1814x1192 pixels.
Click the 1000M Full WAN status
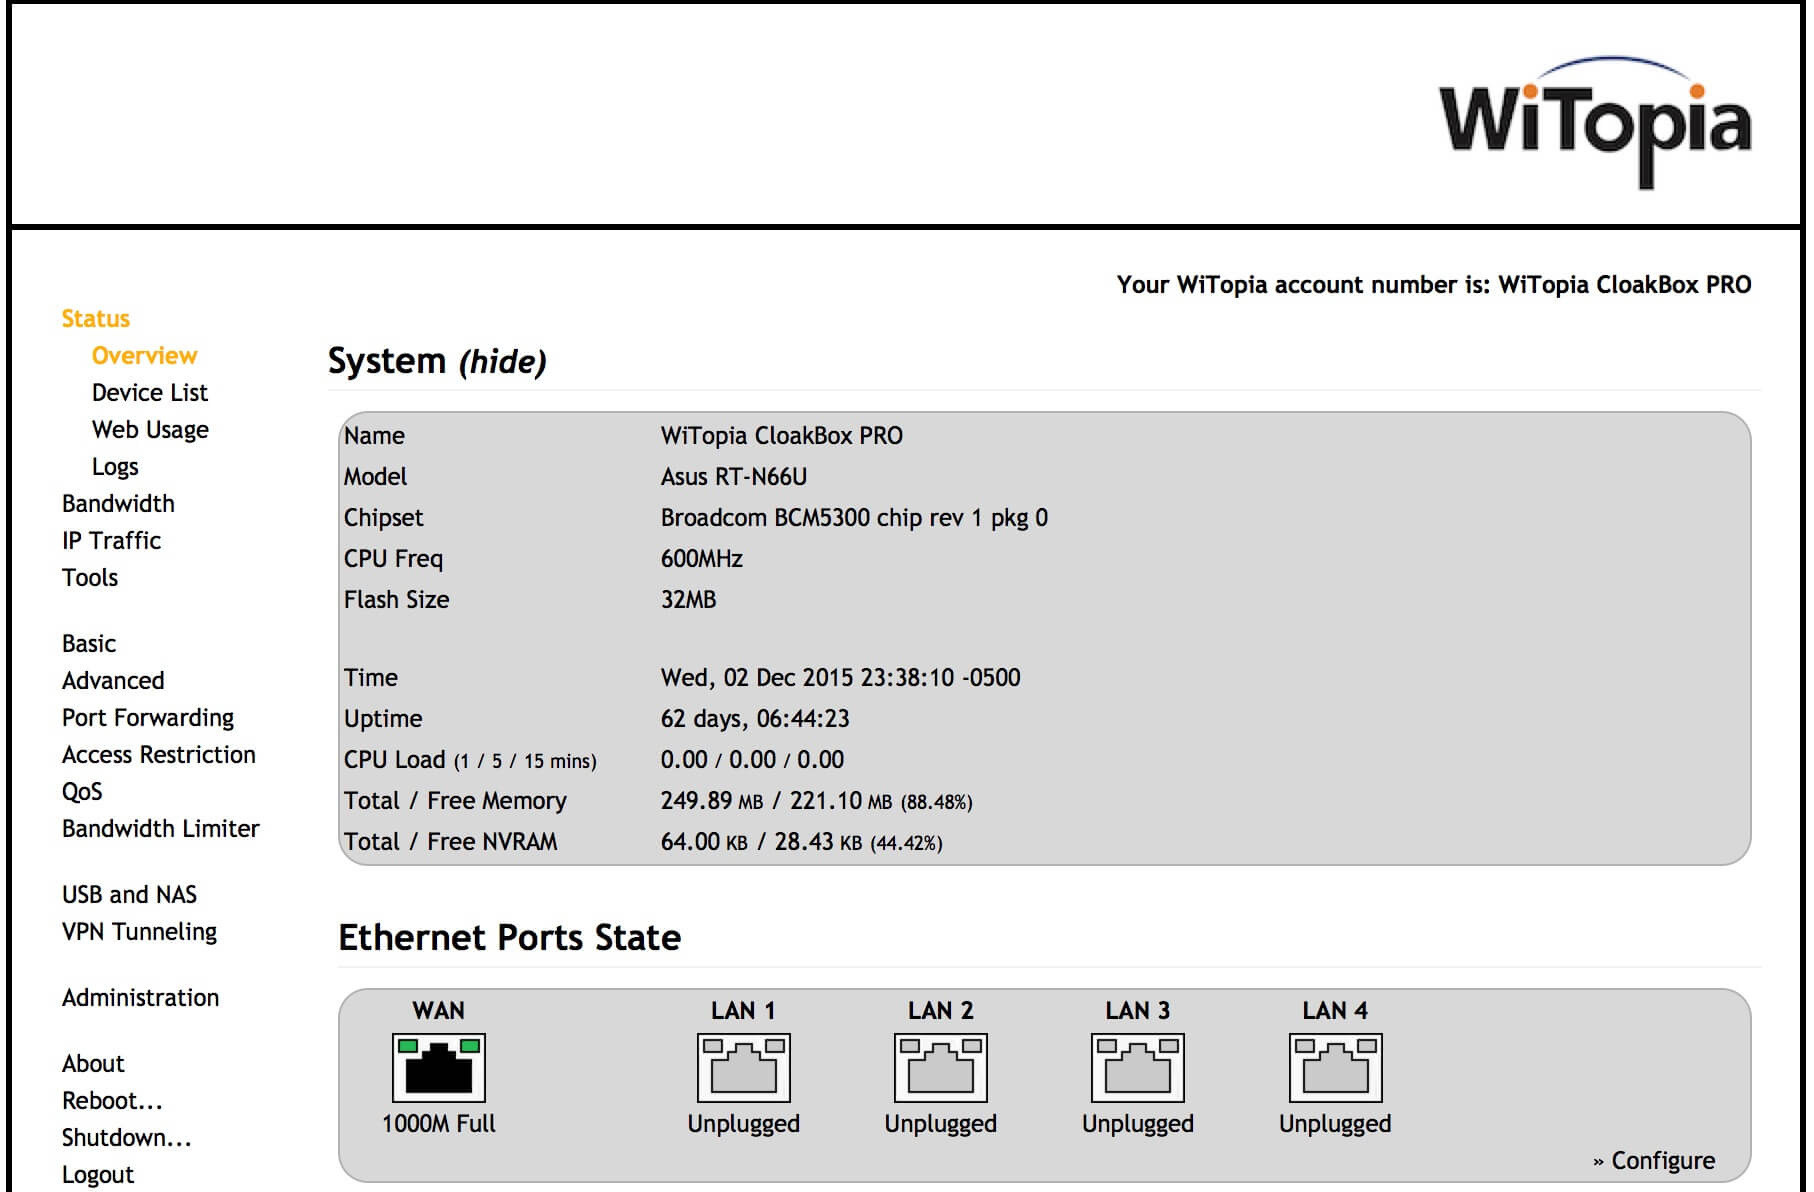tap(439, 1124)
